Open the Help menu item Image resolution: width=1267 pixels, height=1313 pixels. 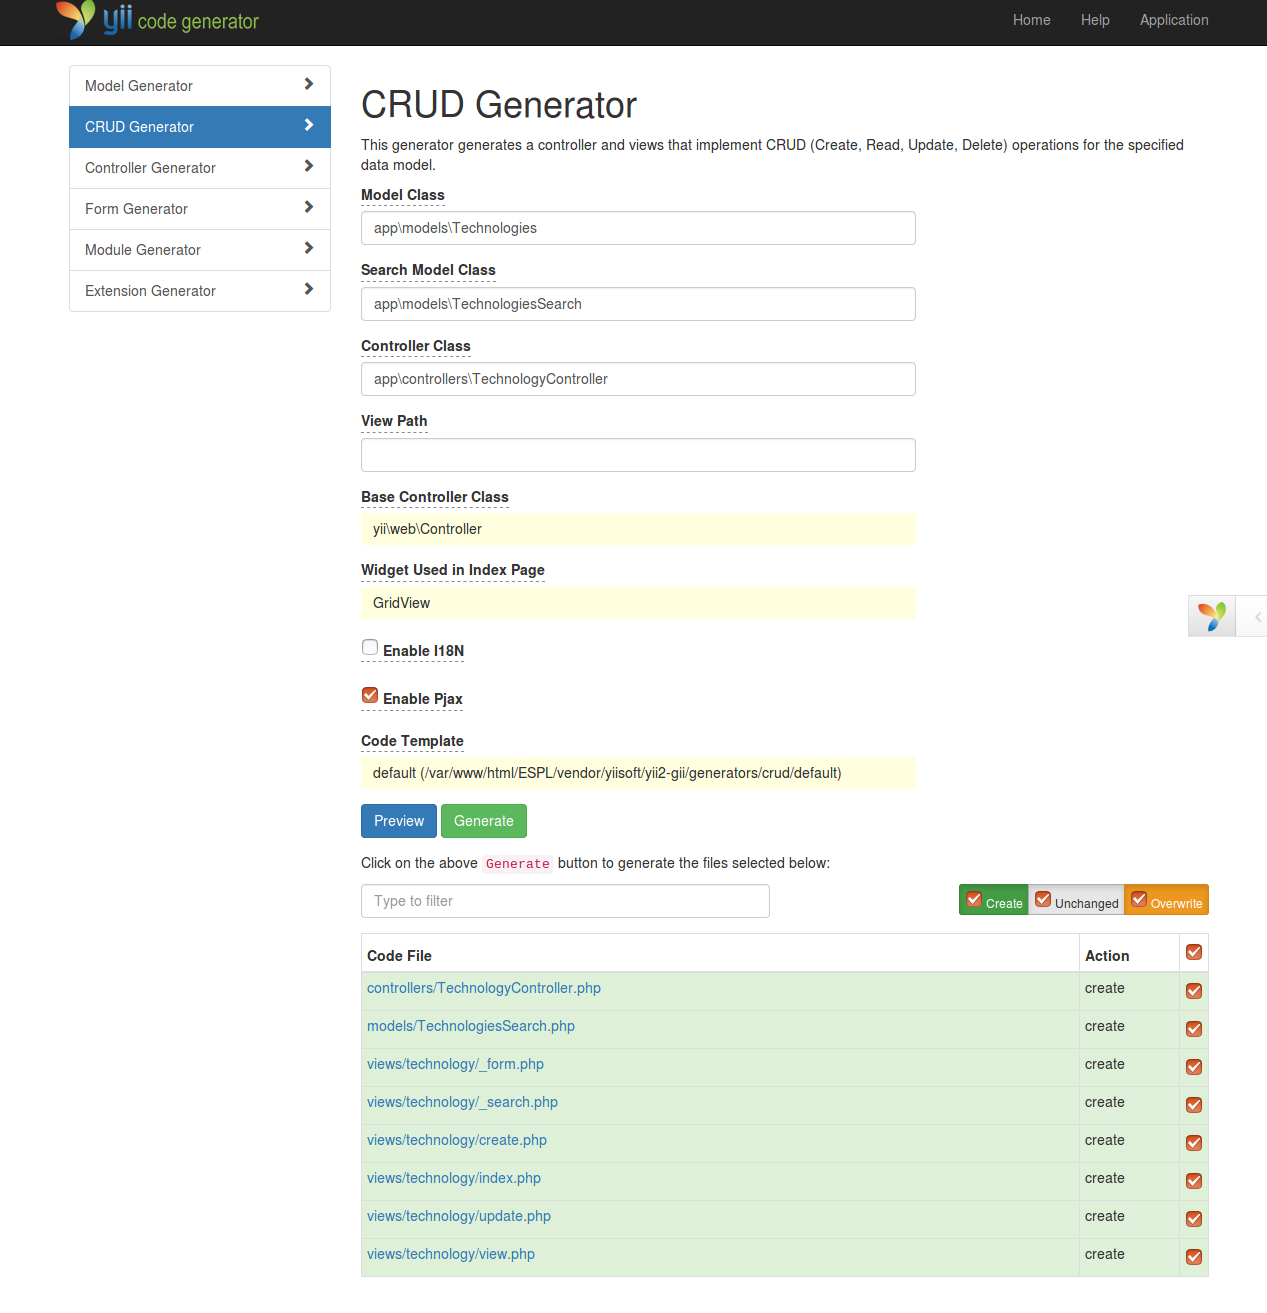point(1095,20)
